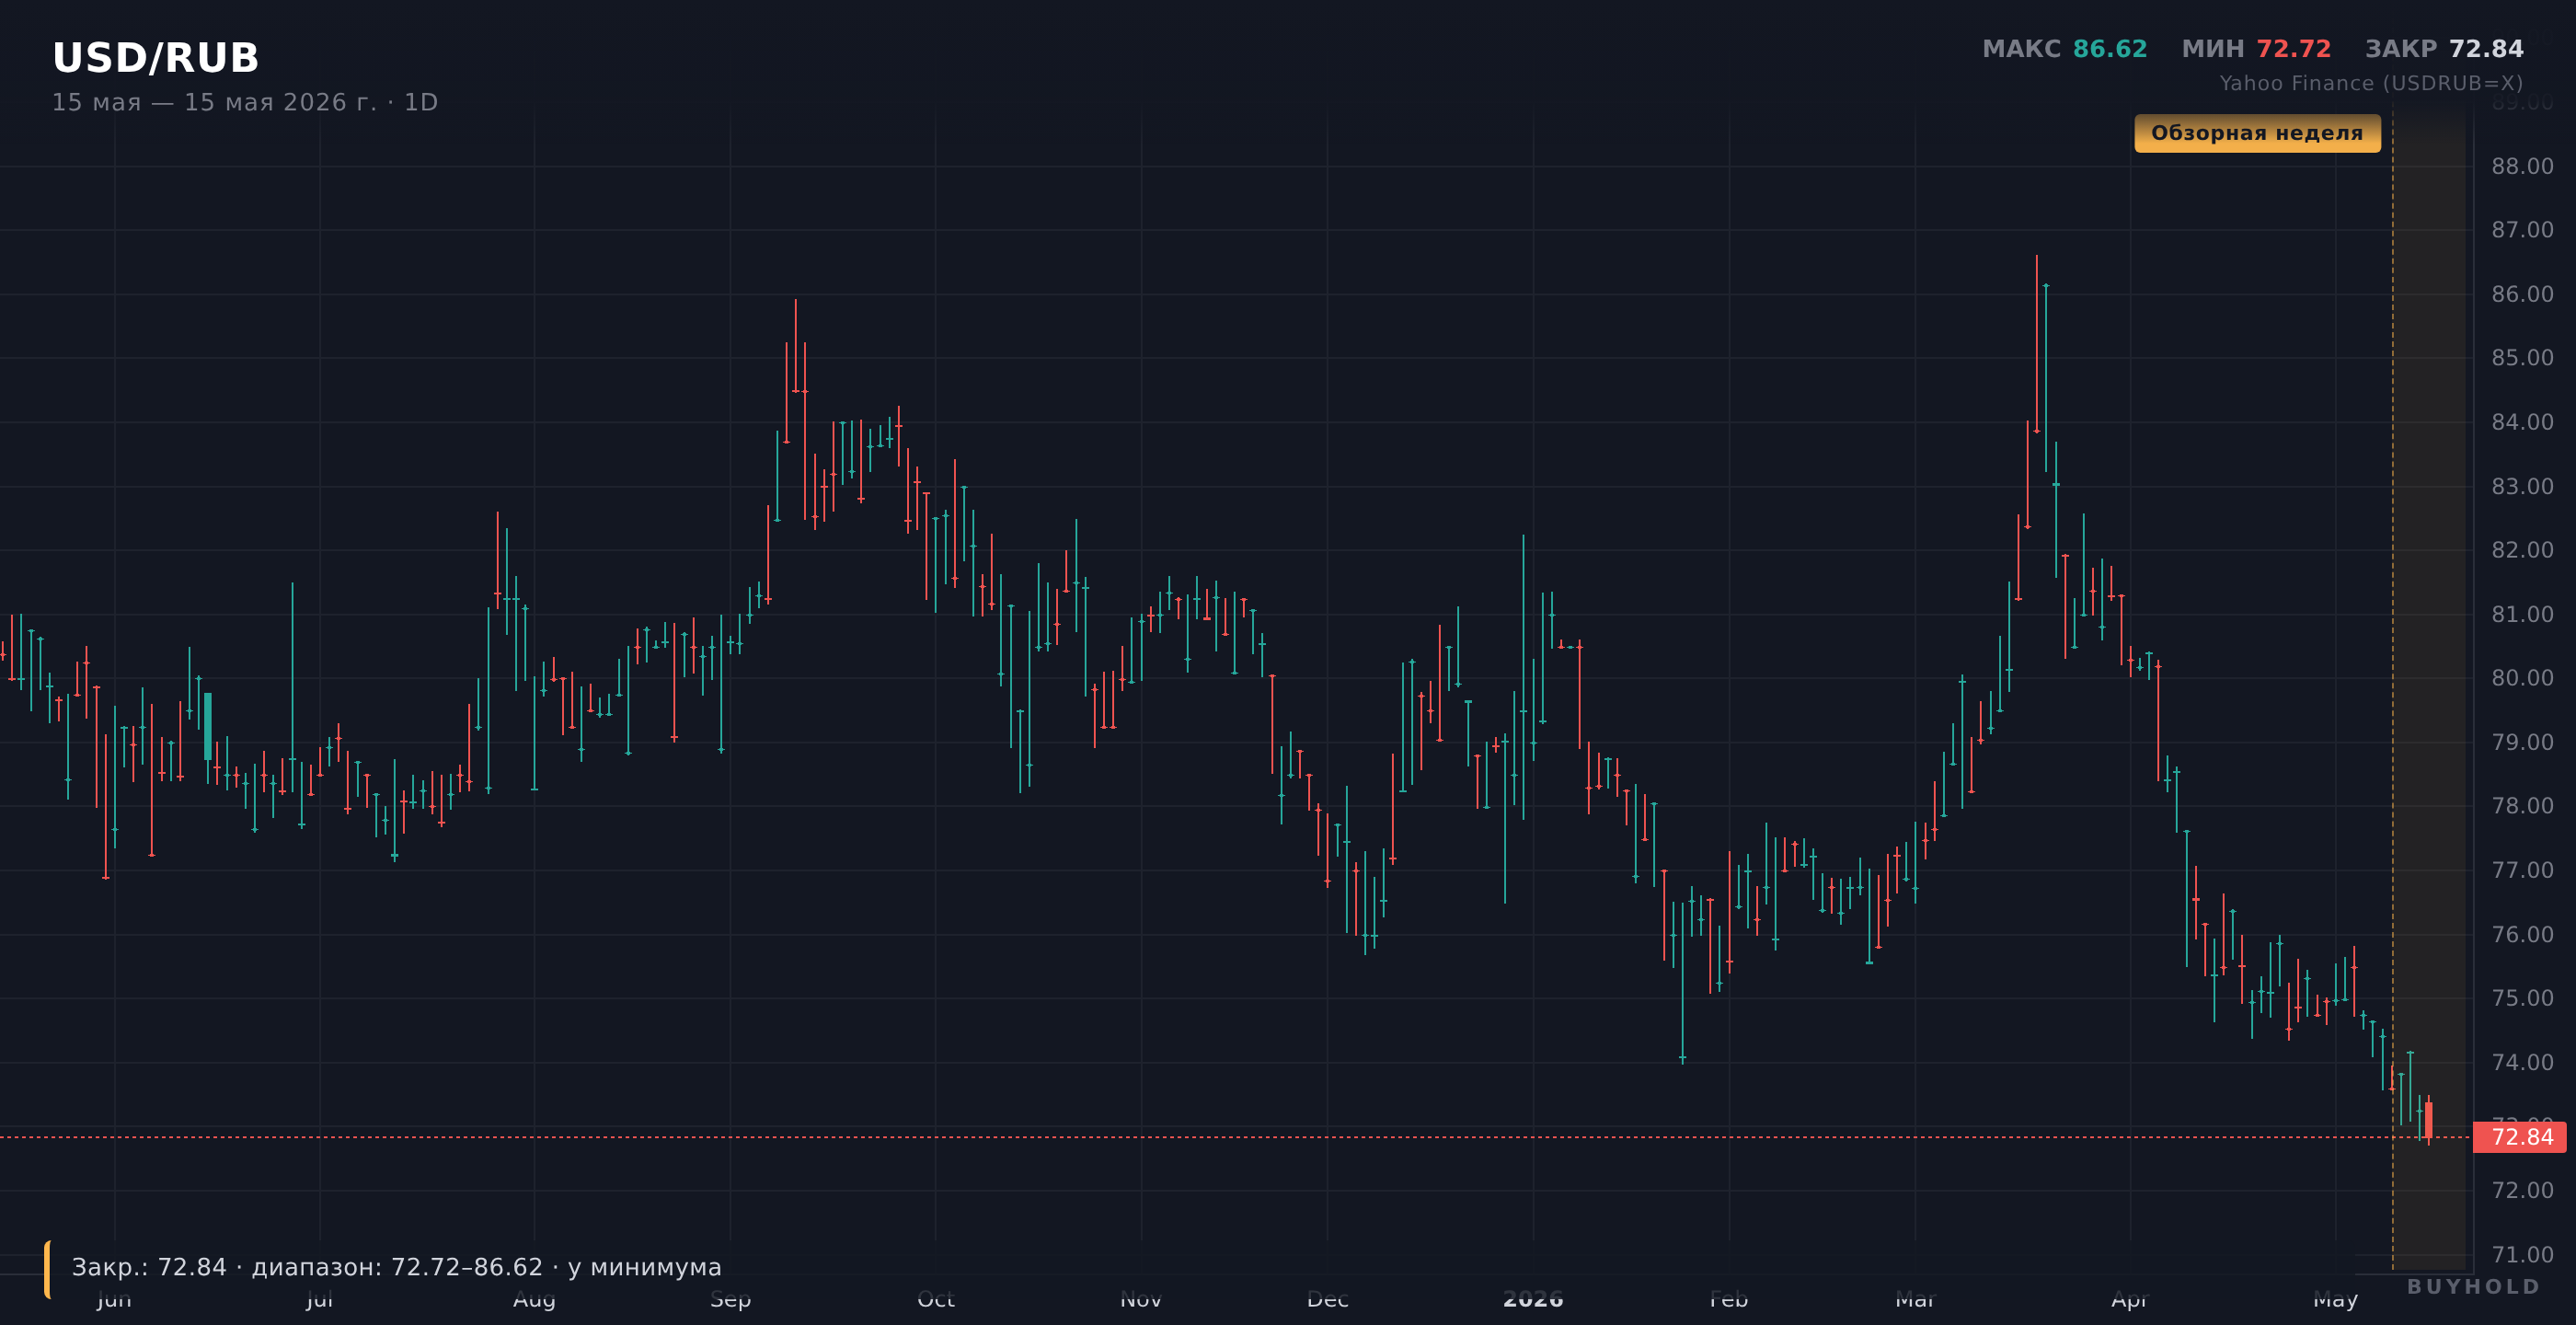Click the 76.00 price axis label
The height and width of the screenshot is (1325, 2576).
point(2522,934)
